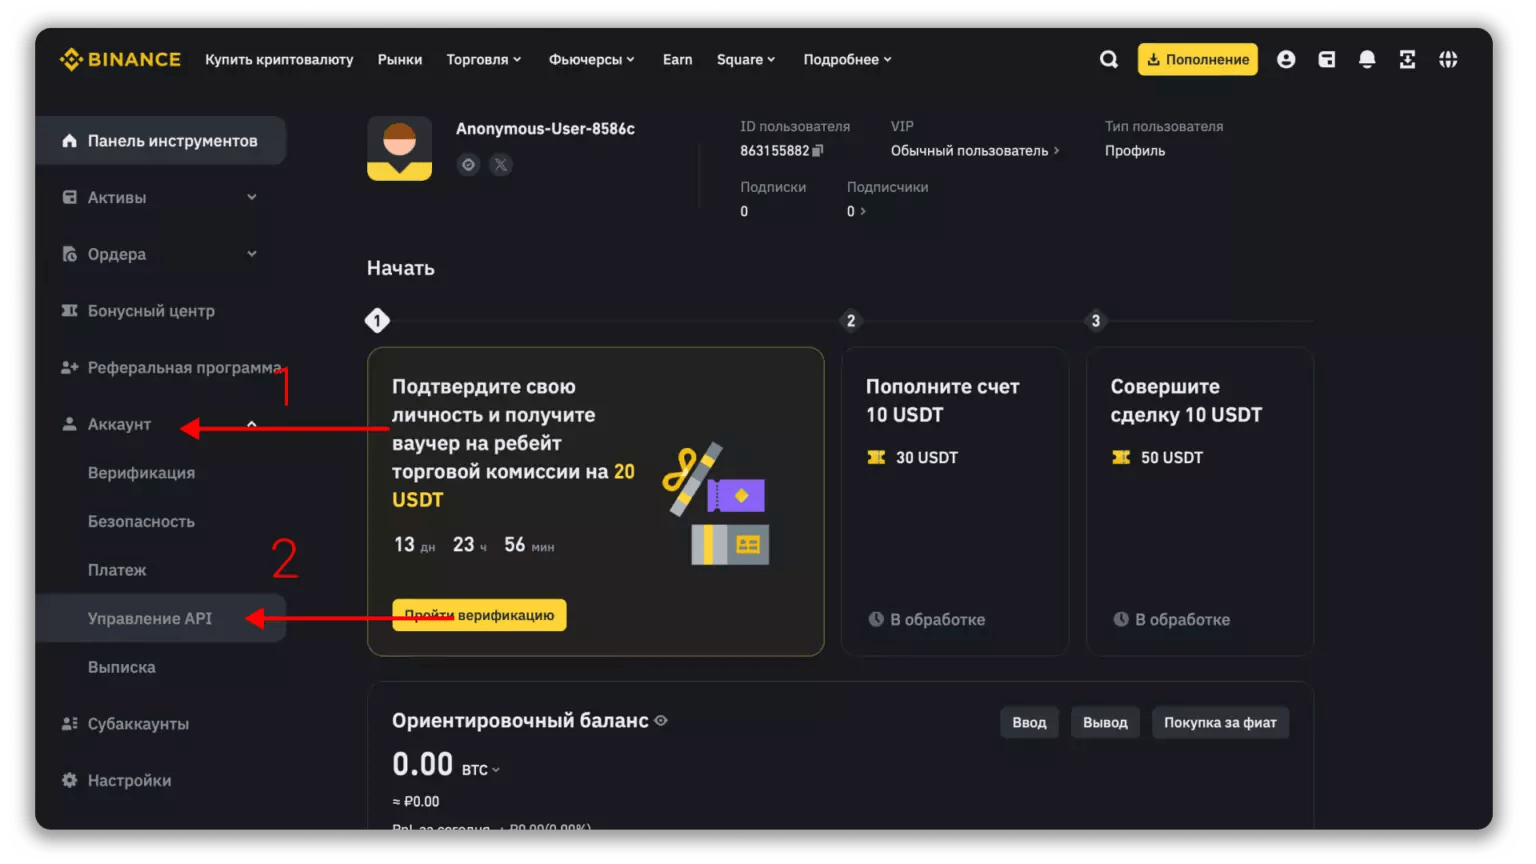
Task: Toggle balance visibility eye icon
Action: pyautogui.click(x=661, y=720)
